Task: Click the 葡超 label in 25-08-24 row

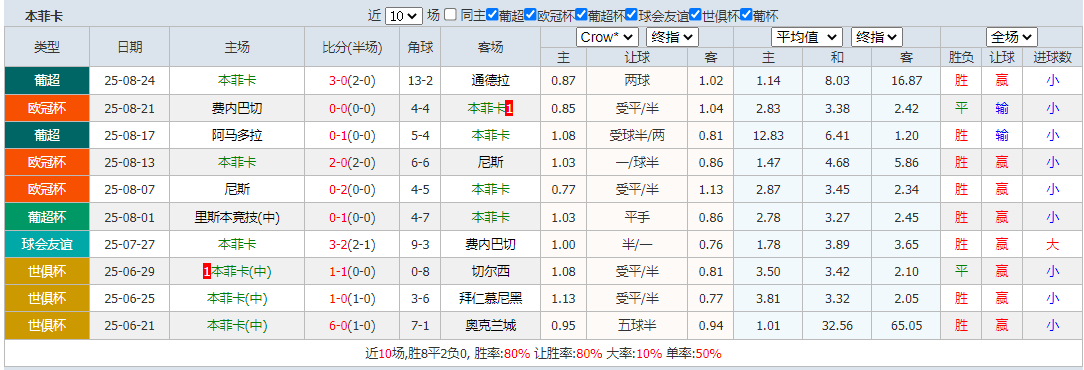Action: pyautogui.click(x=47, y=81)
